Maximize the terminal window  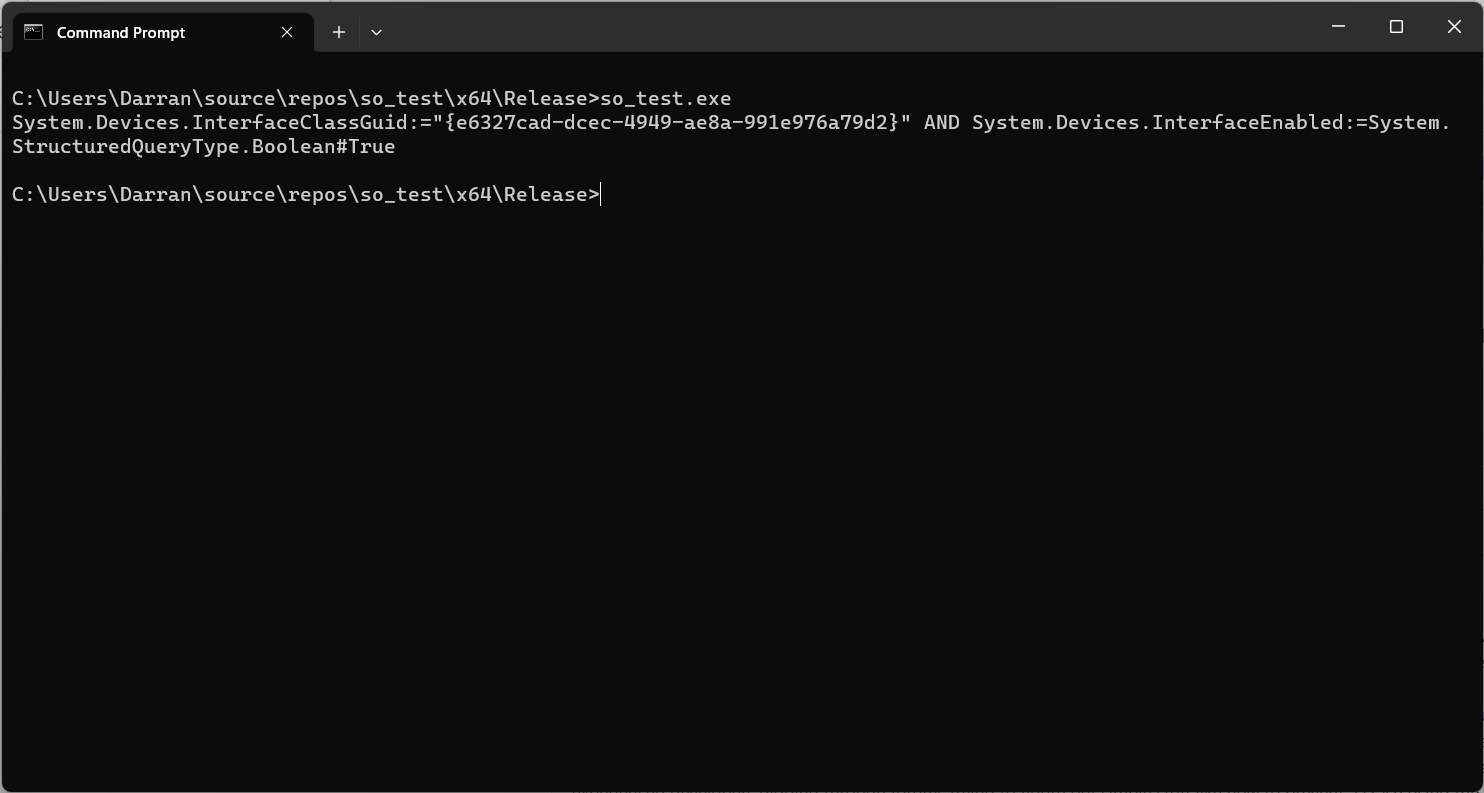(1396, 27)
